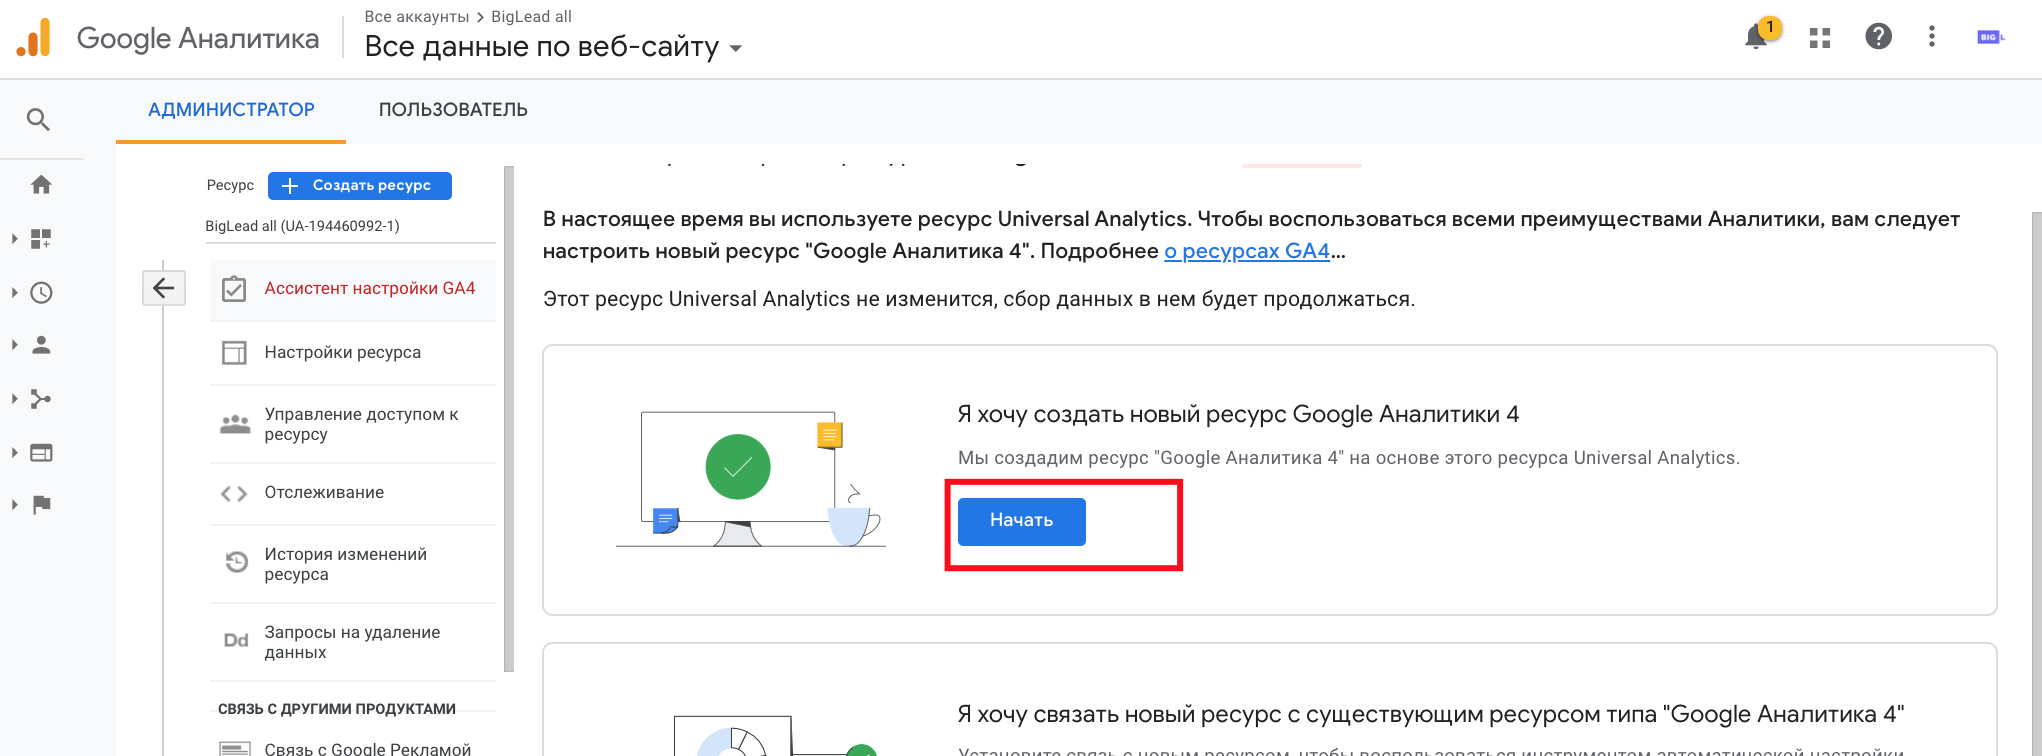Click the help question mark icon
Image resolution: width=2042 pixels, height=756 pixels.
(x=1878, y=37)
